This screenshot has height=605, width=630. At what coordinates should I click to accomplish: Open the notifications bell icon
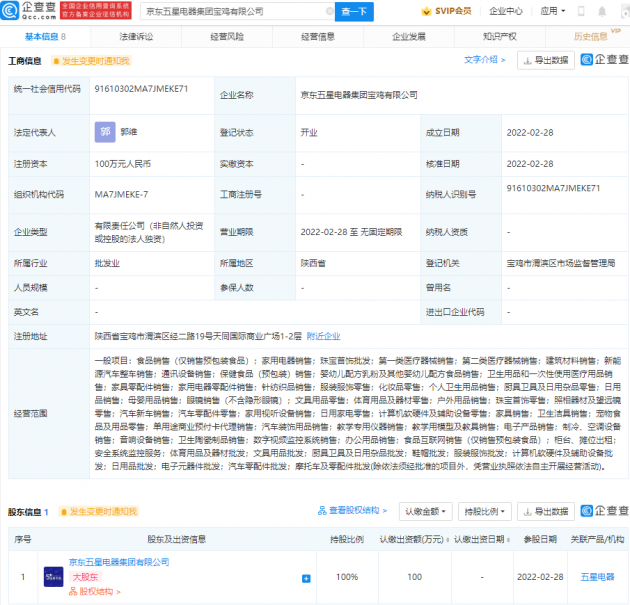pyautogui.click(x=601, y=11)
